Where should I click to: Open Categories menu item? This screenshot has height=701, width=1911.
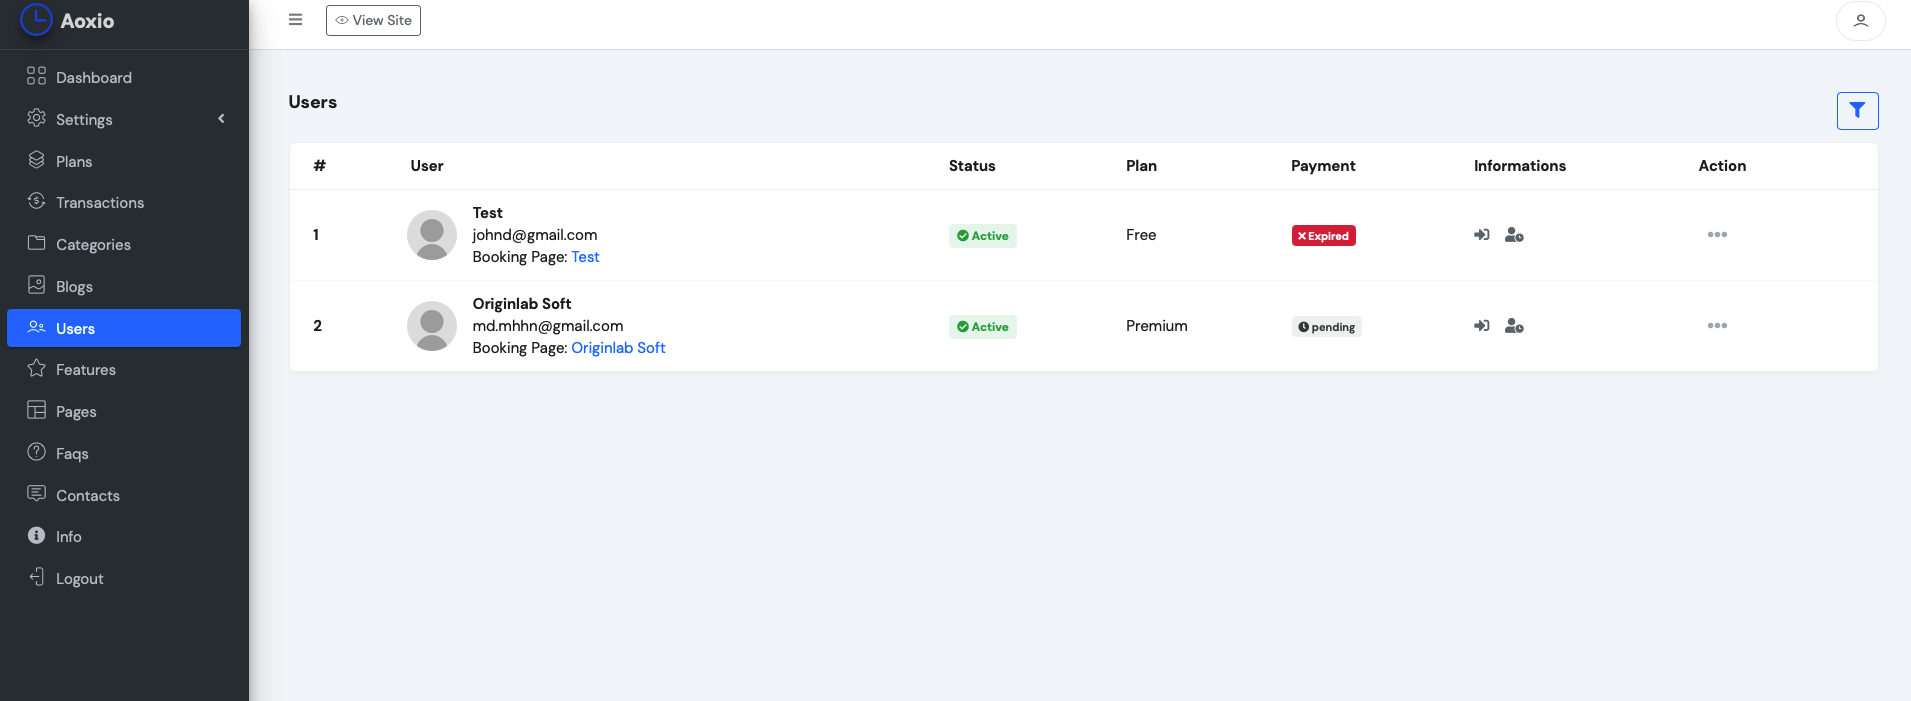[x=124, y=244]
